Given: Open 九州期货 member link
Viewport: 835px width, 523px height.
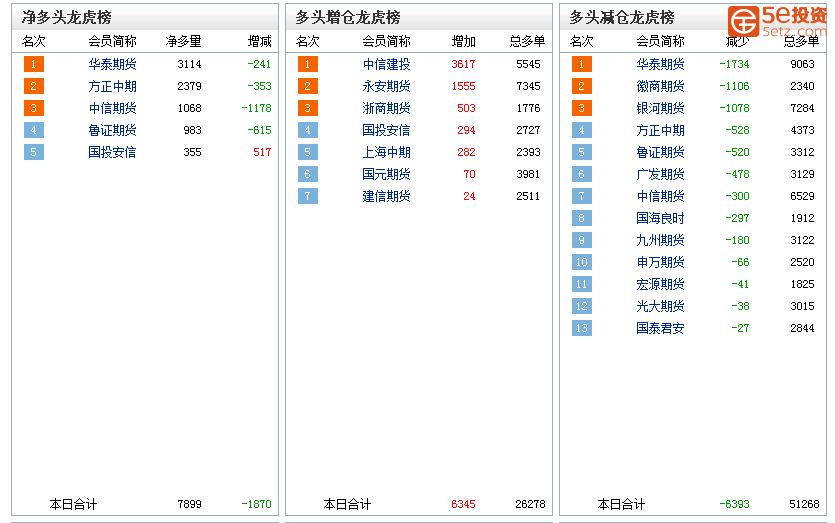Looking at the screenshot, I should [660, 240].
